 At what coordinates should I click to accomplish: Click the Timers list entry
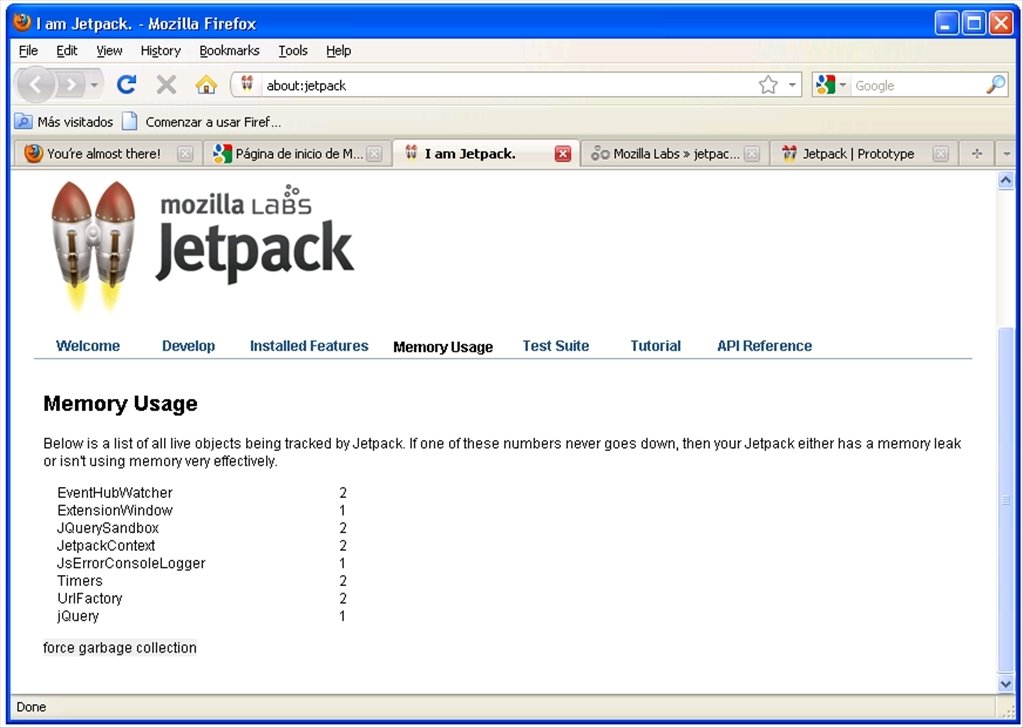(x=80, y=581)
